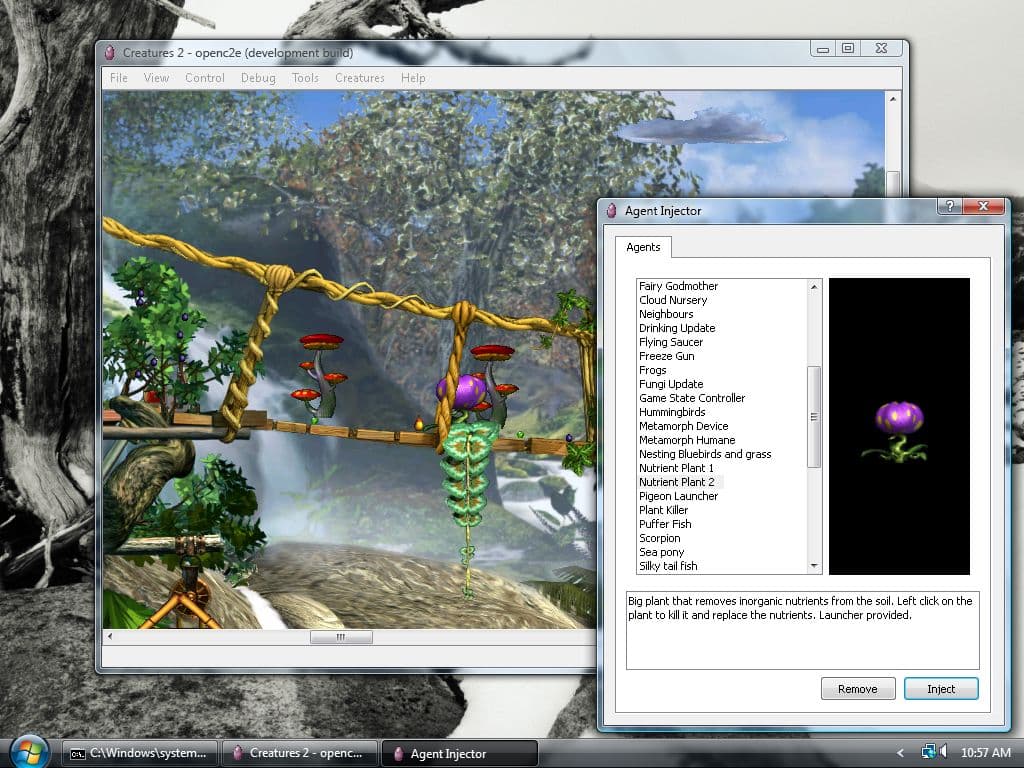Click the game view scroll left arrow
Viewport: 1024px width, 768px height.
[x=110, y=637]
